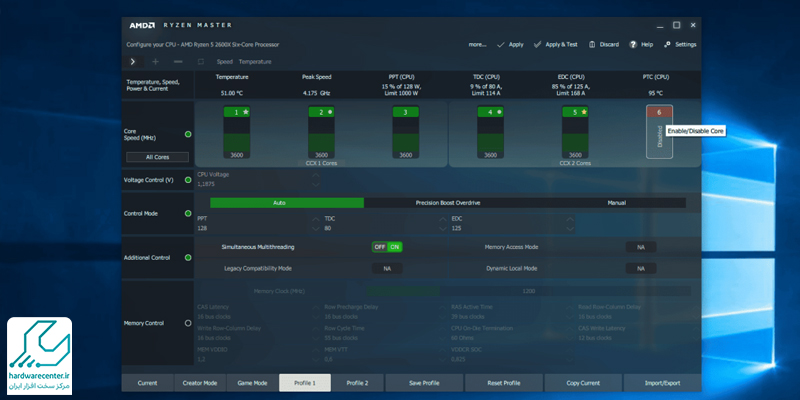Decrease the TDC value with down arrow

click(x=443, y=228)
